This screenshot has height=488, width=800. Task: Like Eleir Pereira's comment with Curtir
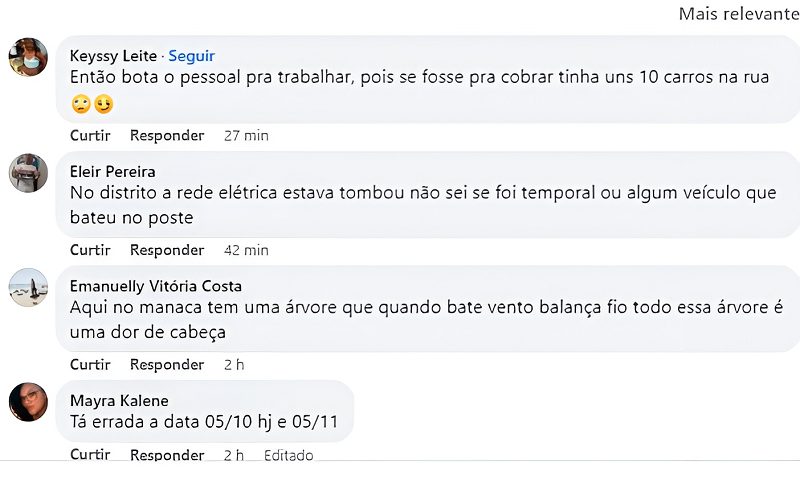90,250
